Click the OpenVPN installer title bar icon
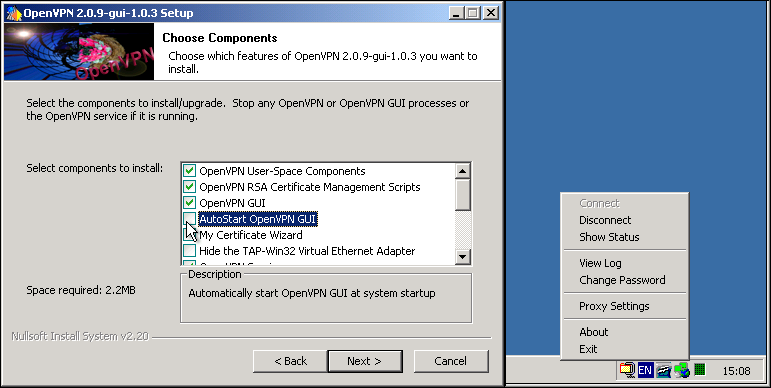This screenshot has height=388, width=771. (13, 13)
